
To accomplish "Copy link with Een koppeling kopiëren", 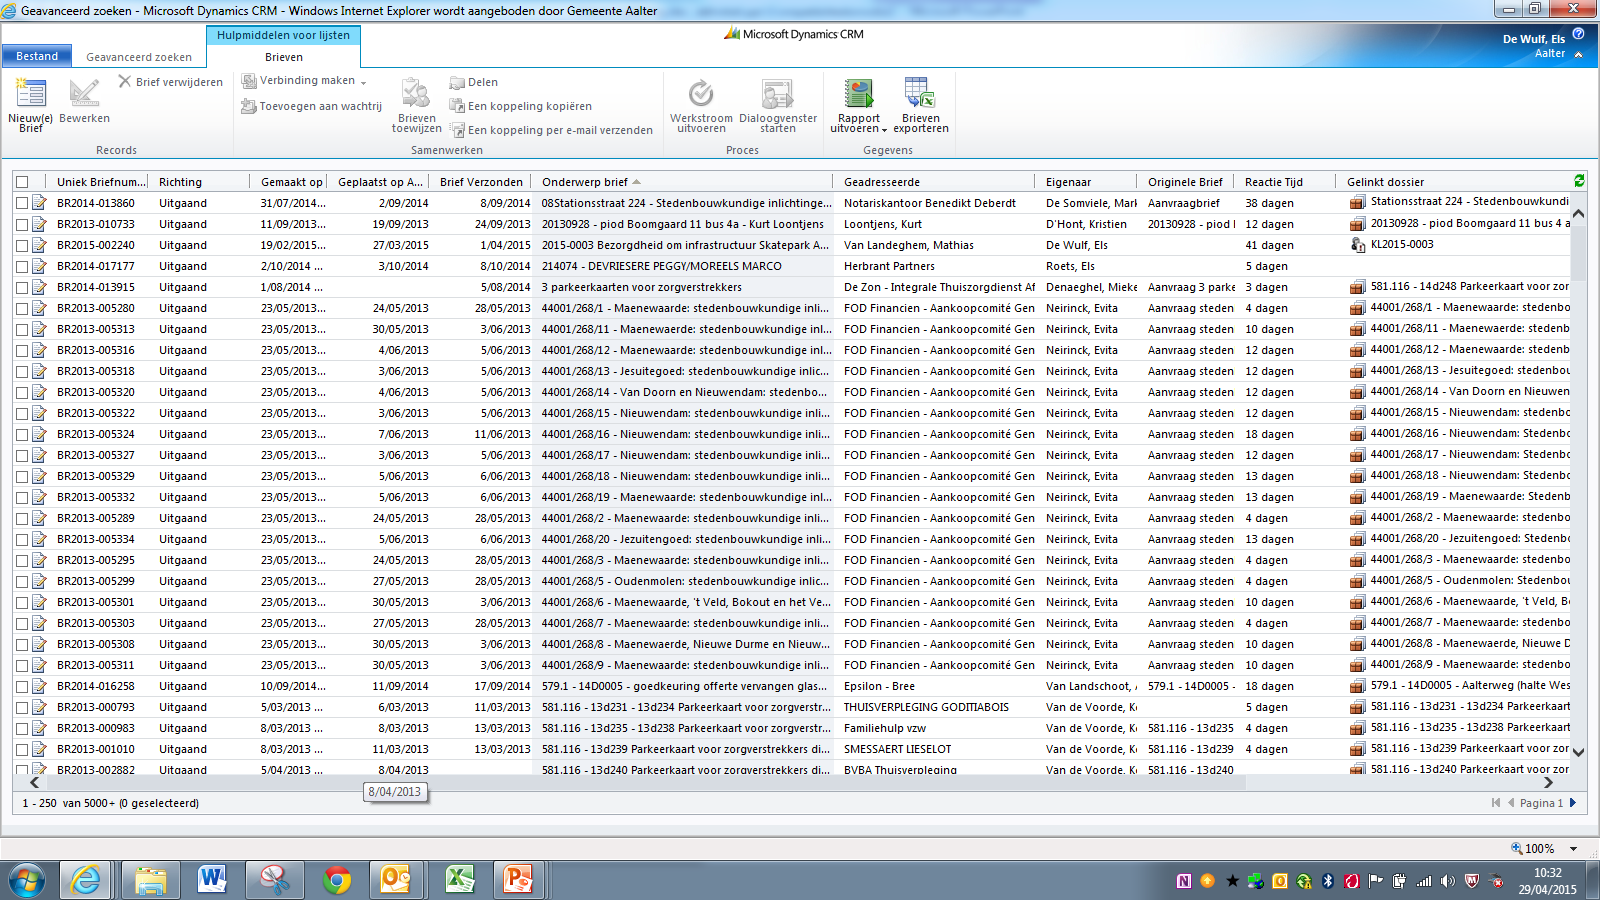I will [520, 106].
